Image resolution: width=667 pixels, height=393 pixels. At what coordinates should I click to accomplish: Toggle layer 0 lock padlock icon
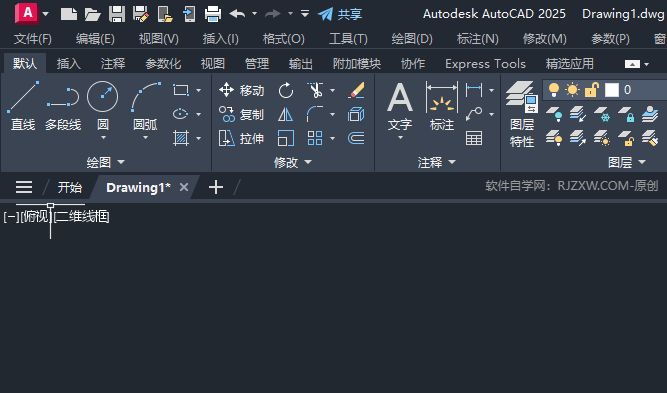coord(591,90)
